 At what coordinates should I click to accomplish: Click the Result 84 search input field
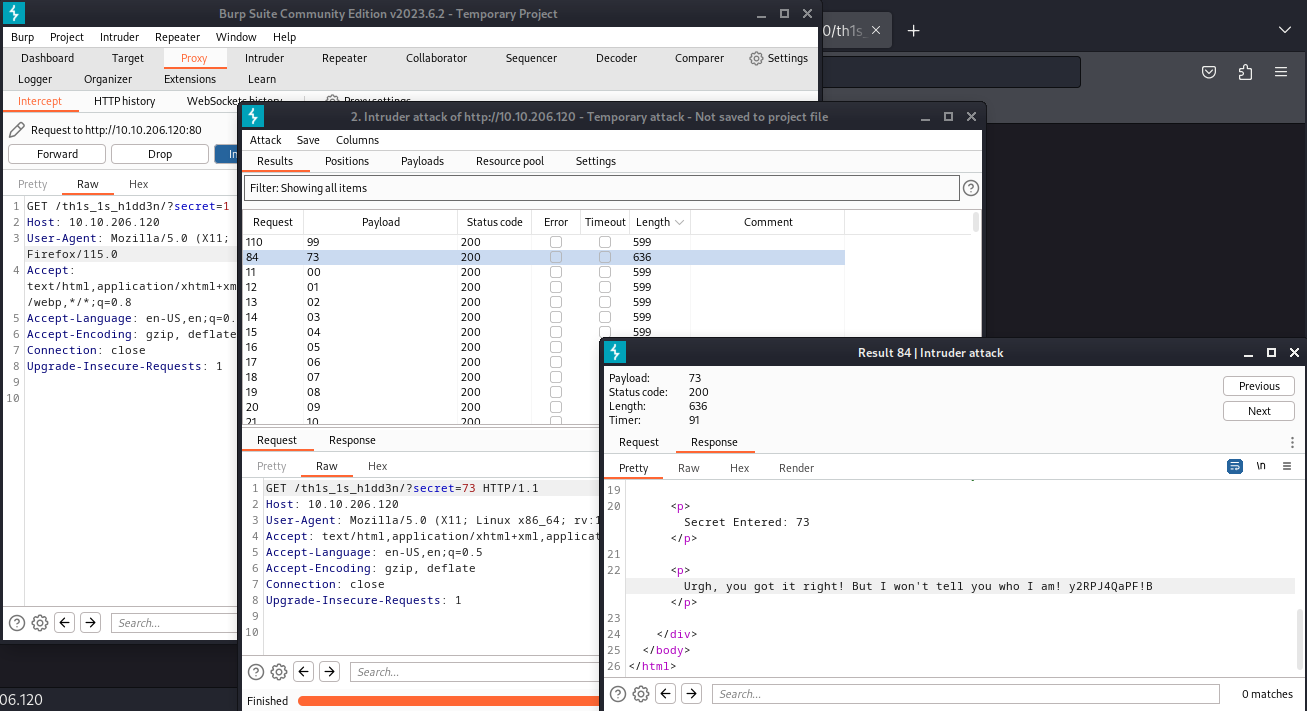click(965, 694)
